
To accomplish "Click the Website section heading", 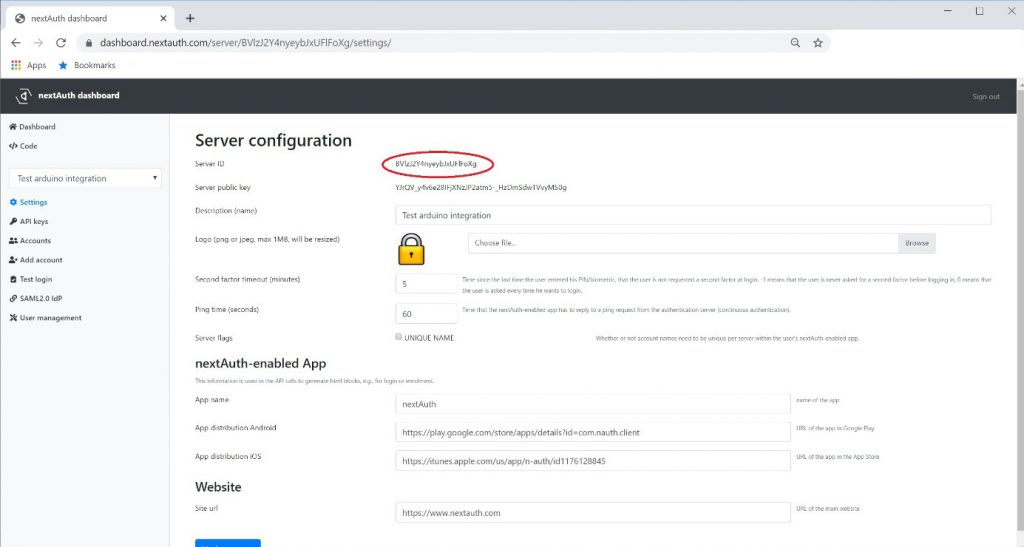I will (218, 487).
